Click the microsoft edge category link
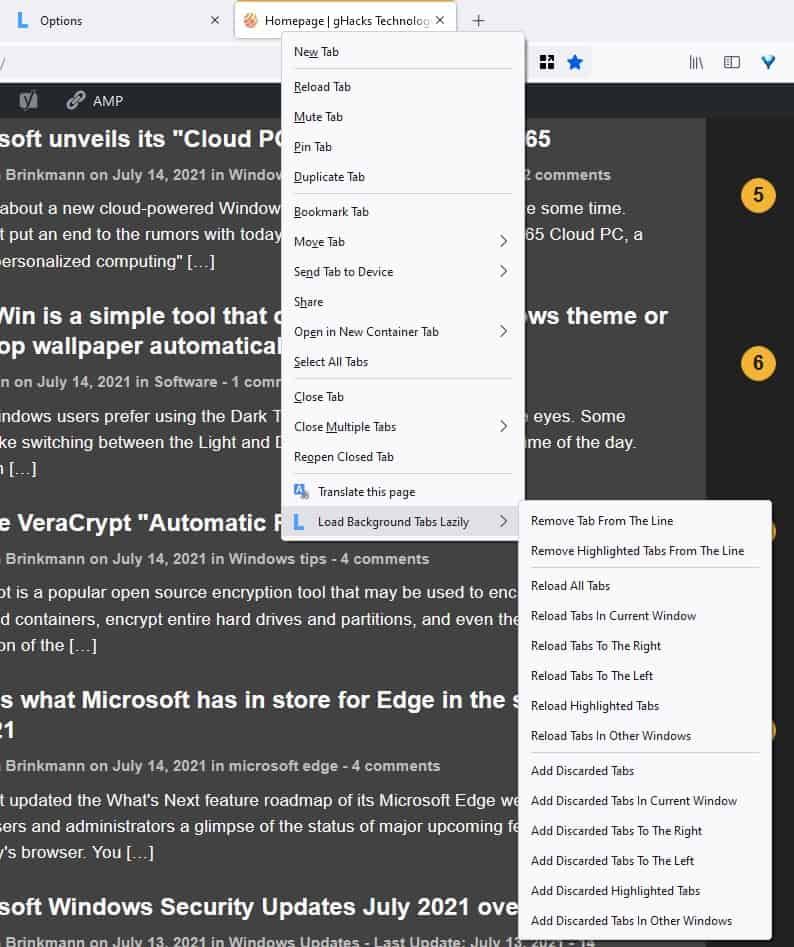Screen dimensions: 794x947 [x=283, y=766]
